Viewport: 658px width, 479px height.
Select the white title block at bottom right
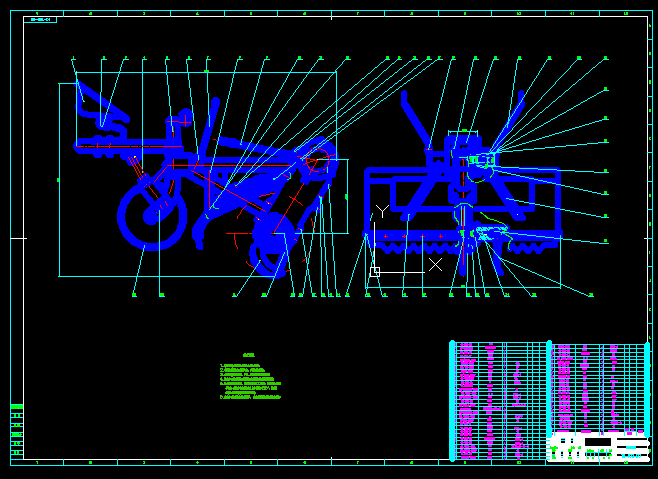coord(598,447)
